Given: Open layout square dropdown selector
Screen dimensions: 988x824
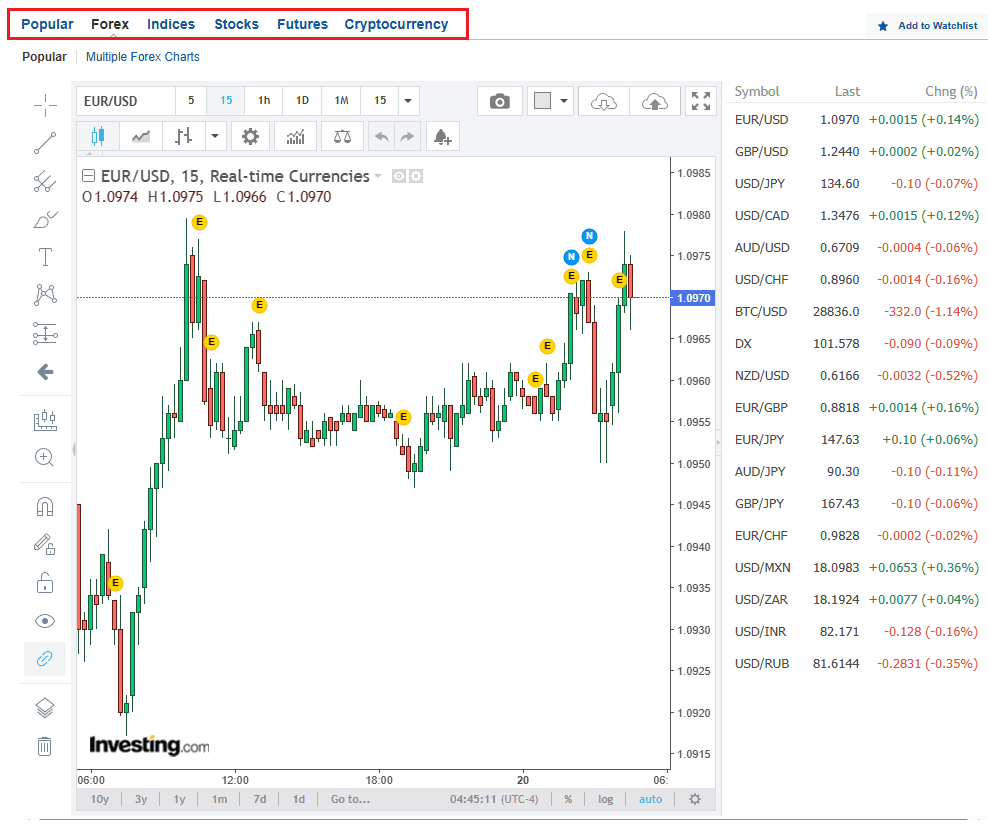Looking at the screenshot, I should tap(550, 101).
